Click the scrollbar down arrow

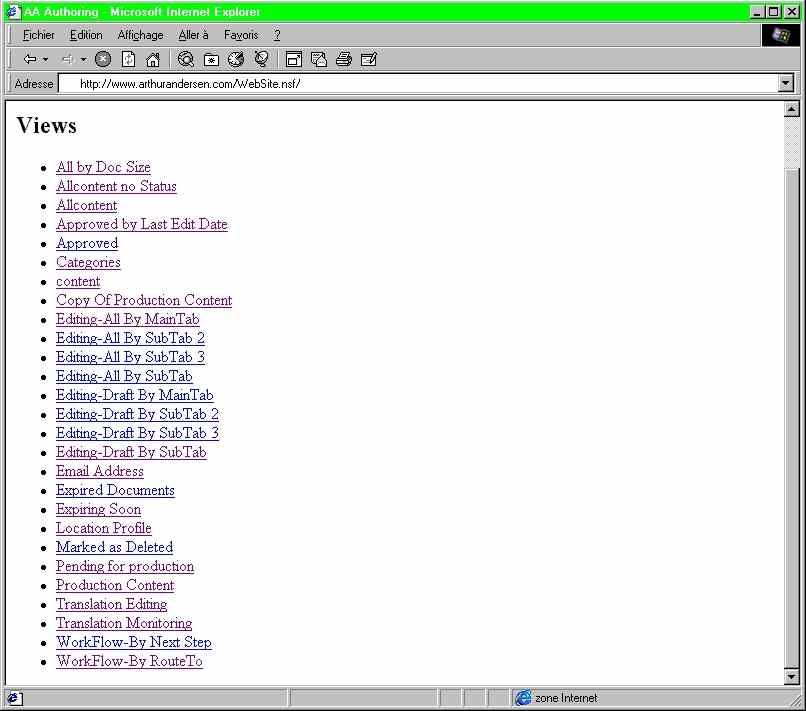pos(792,676)
